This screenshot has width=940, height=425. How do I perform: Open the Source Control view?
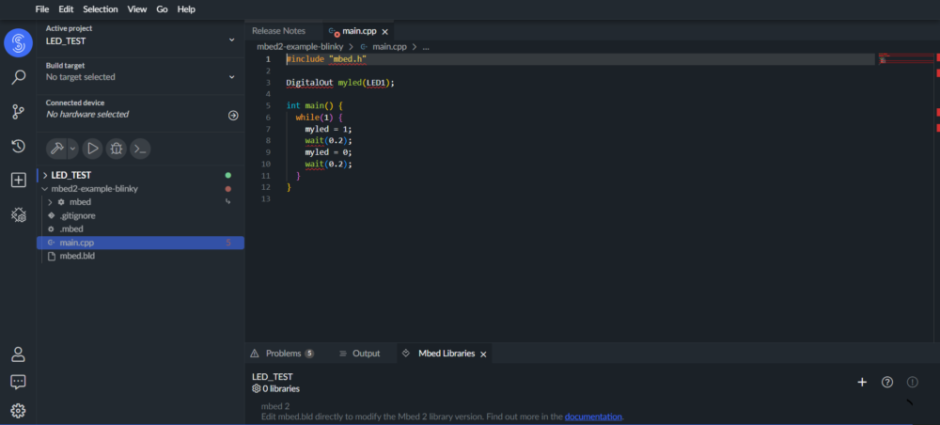point(18,112)
